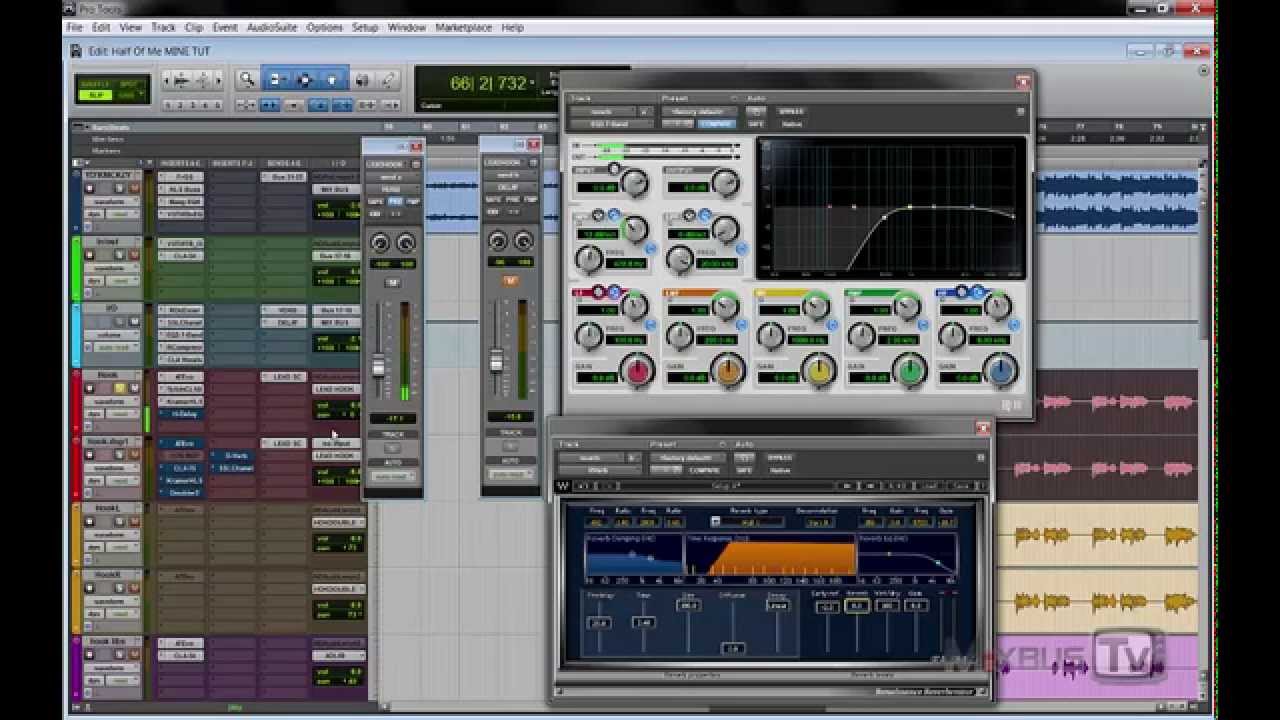The image size is (1280, 720).
Task: Unmute the DELAY send with orange M
Action: pyautogui.click(x=510, y=281)
